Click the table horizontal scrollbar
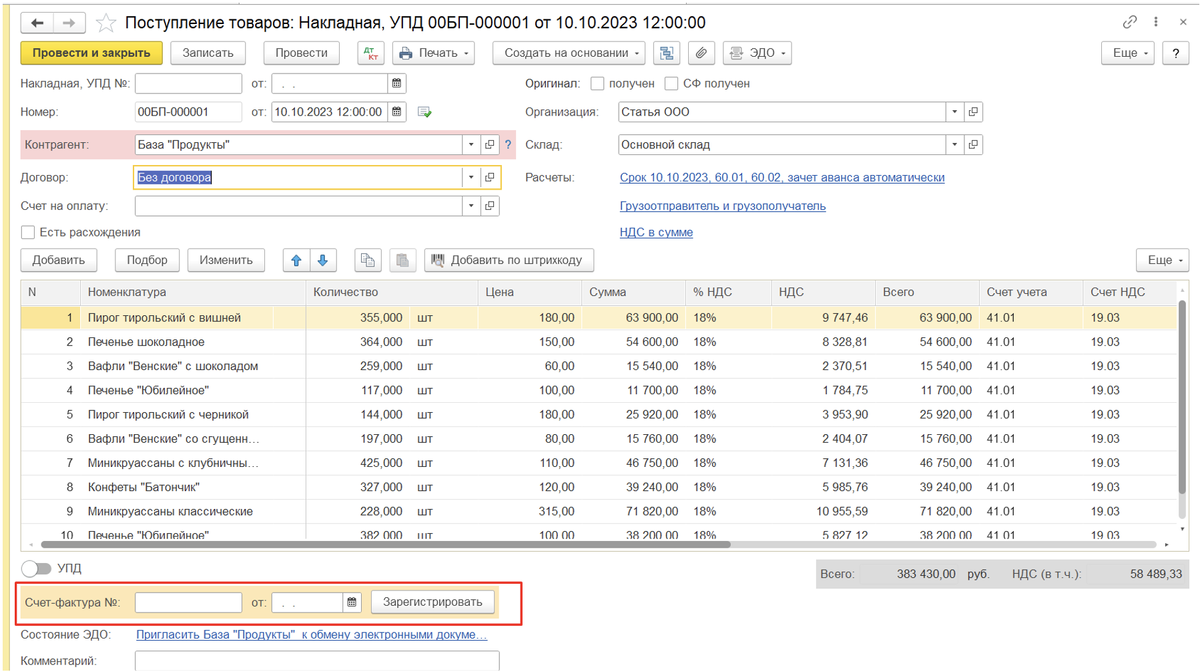This screenshot has width=1200, height=672. 385,545
